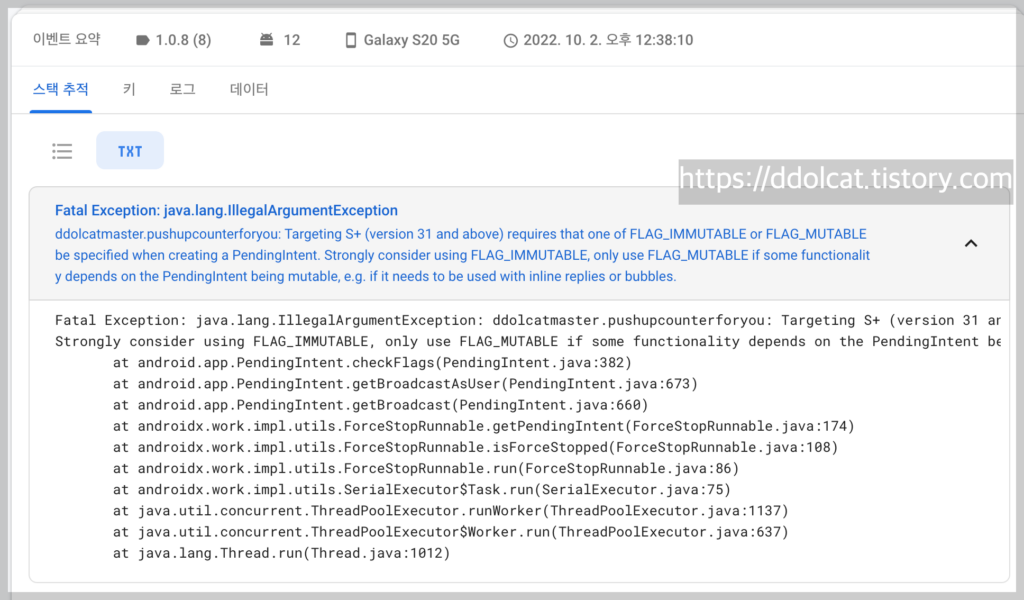Click the 이벤트 요약 label
The width and height of the screenshot is (1024, 600).
(x=67, y=40)
